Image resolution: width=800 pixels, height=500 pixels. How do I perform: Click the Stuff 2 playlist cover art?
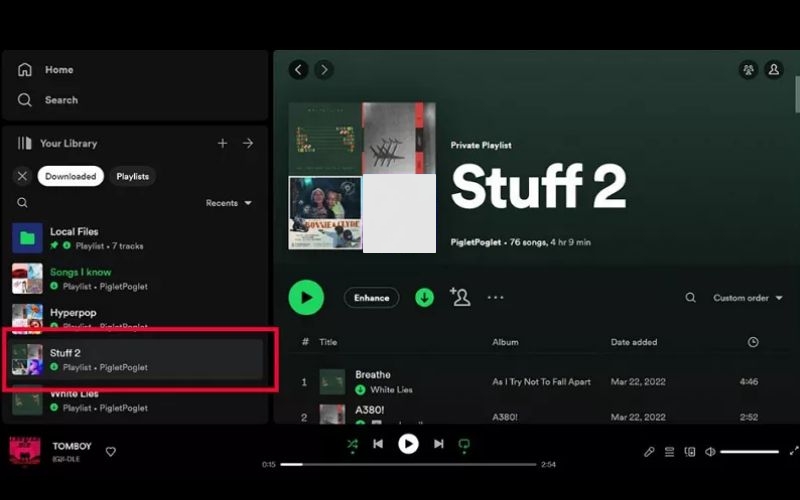point(362,177)
